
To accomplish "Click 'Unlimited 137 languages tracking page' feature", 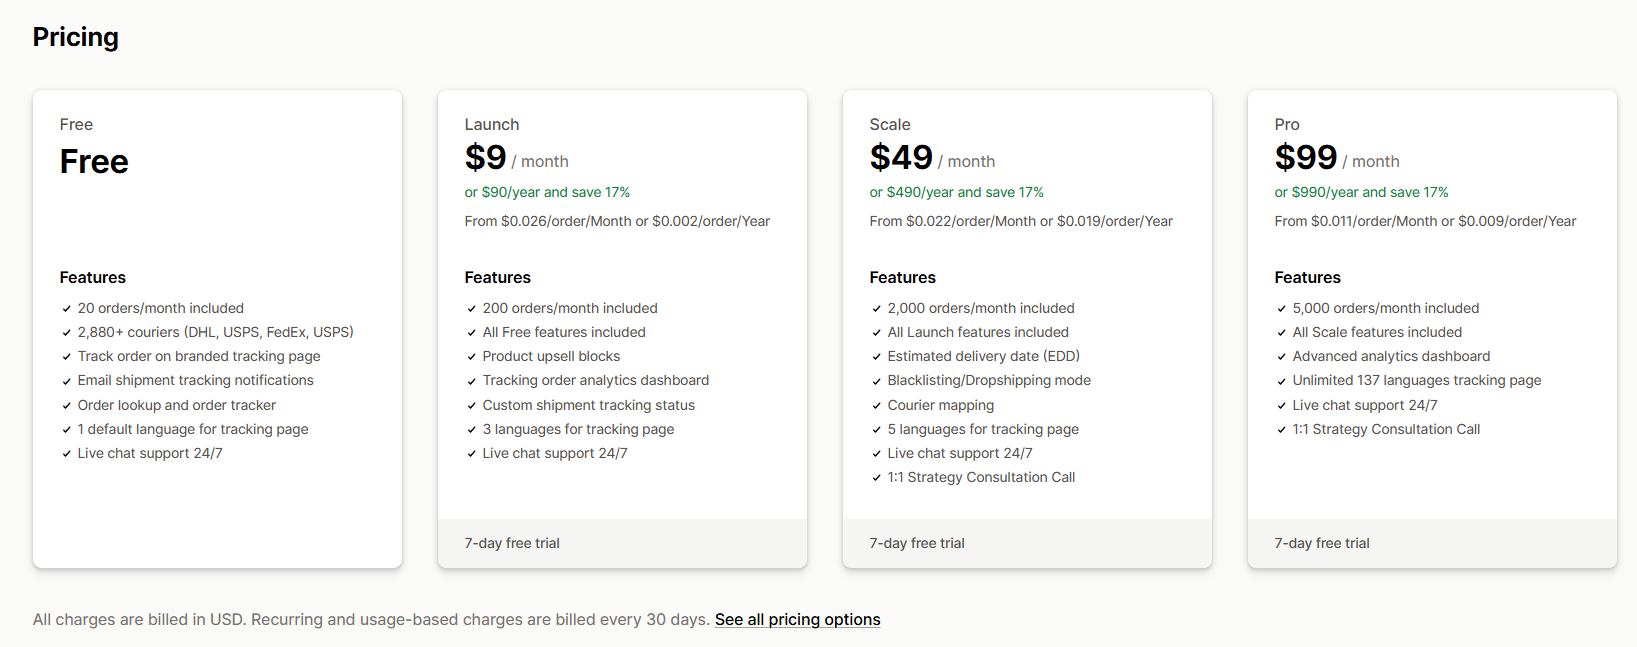I will pos(1417,380).
